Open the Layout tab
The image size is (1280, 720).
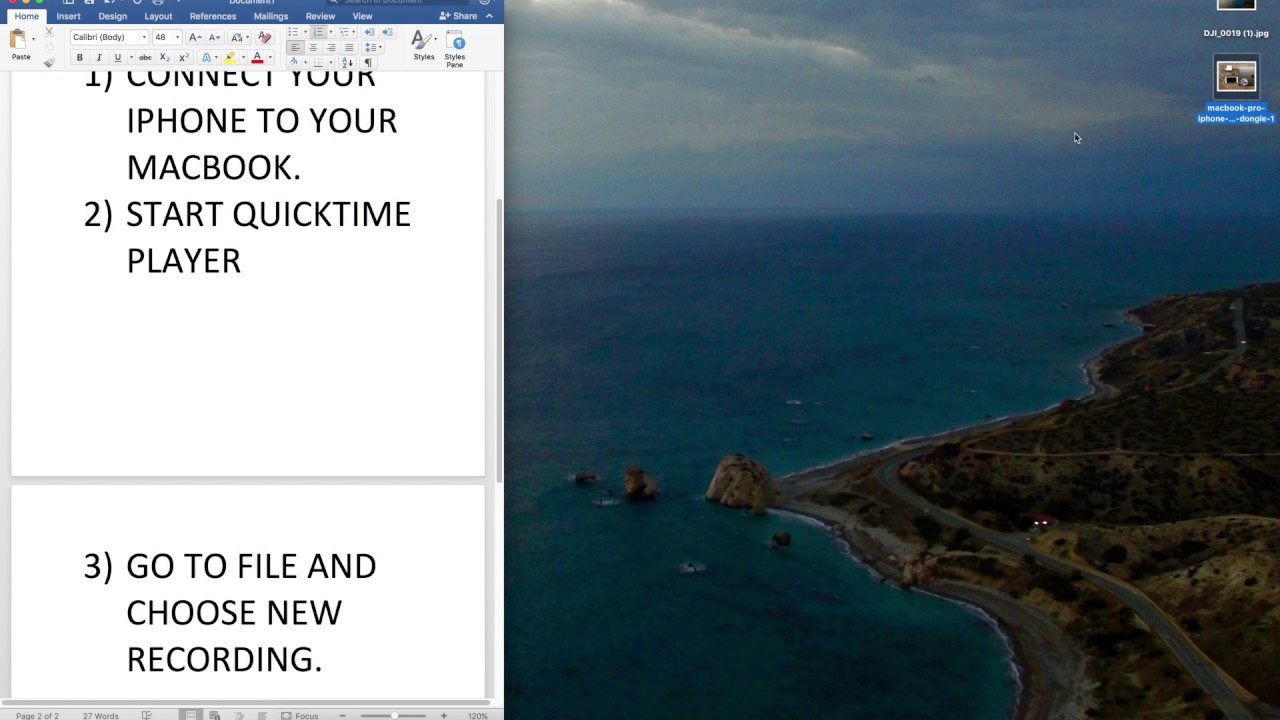[158, 16]
